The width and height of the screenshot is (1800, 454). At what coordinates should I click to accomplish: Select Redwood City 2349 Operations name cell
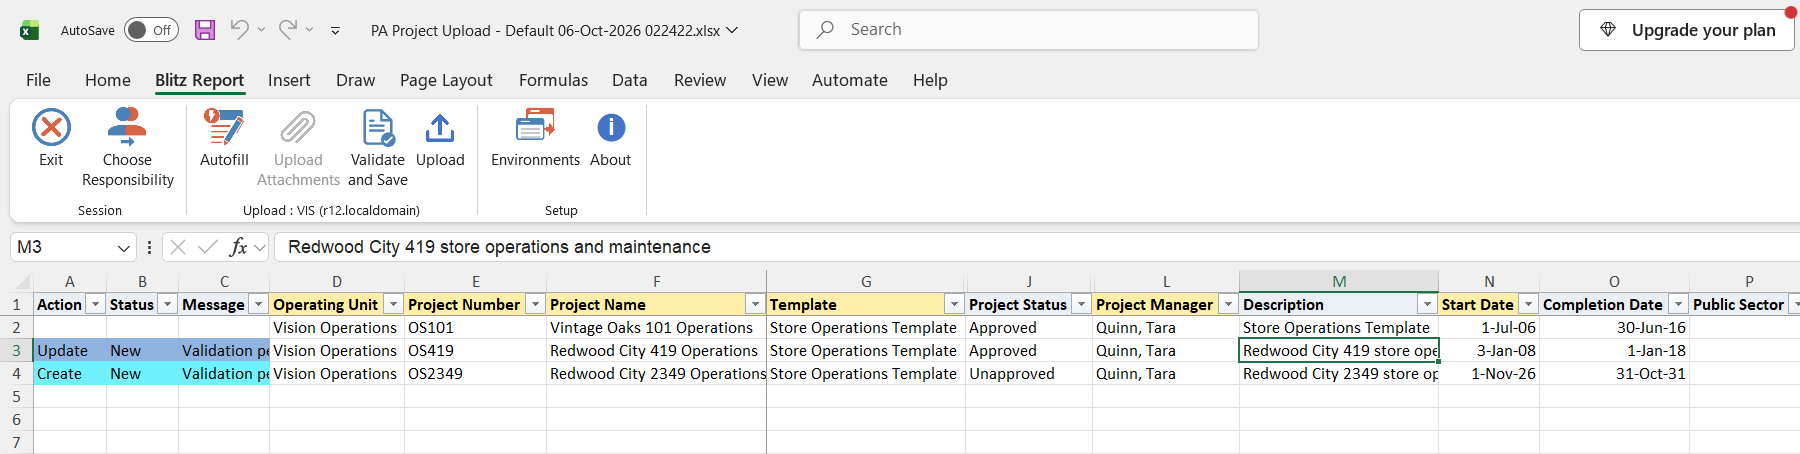coord(656,374)
